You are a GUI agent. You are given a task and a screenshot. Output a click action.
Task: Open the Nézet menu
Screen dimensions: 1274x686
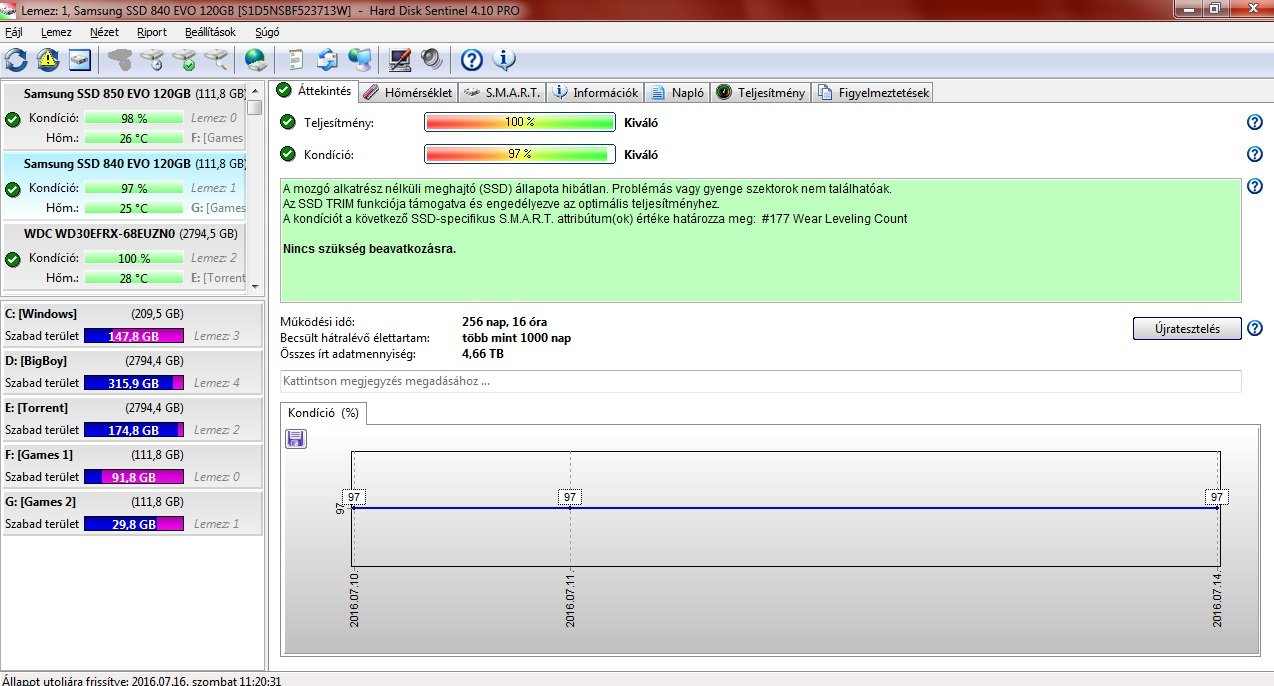point(104,32)
